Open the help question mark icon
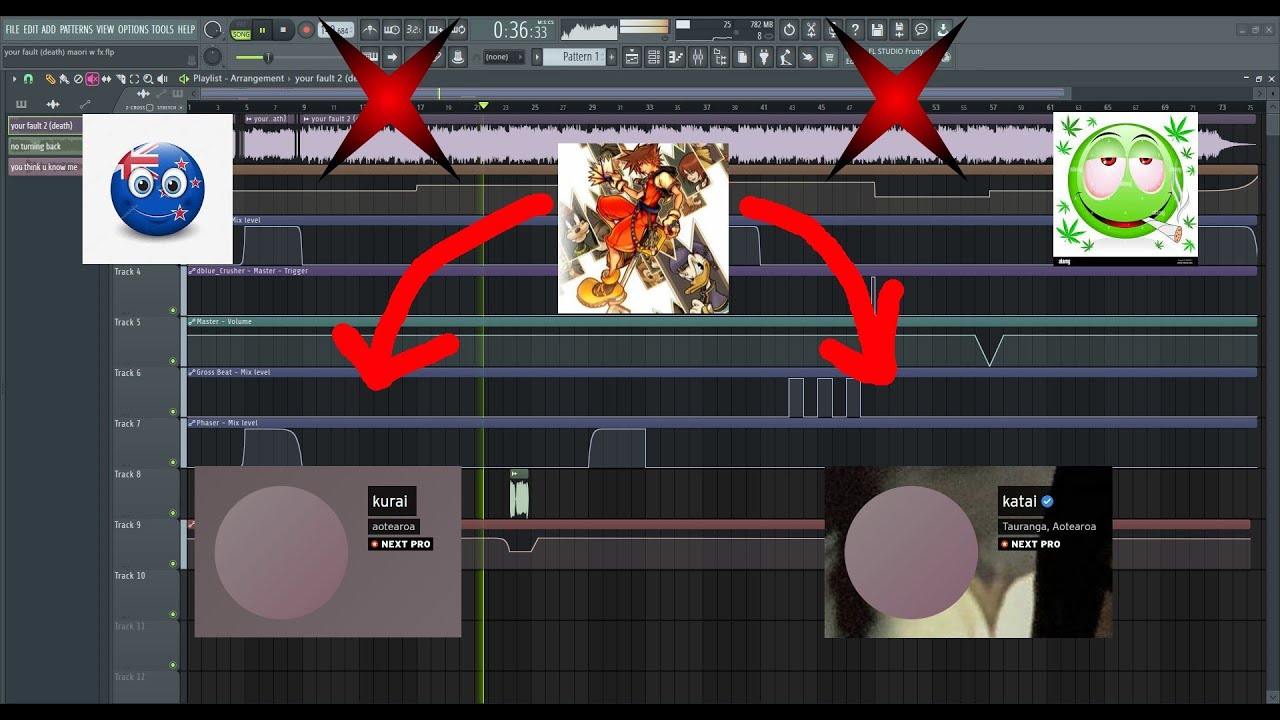 855,30
